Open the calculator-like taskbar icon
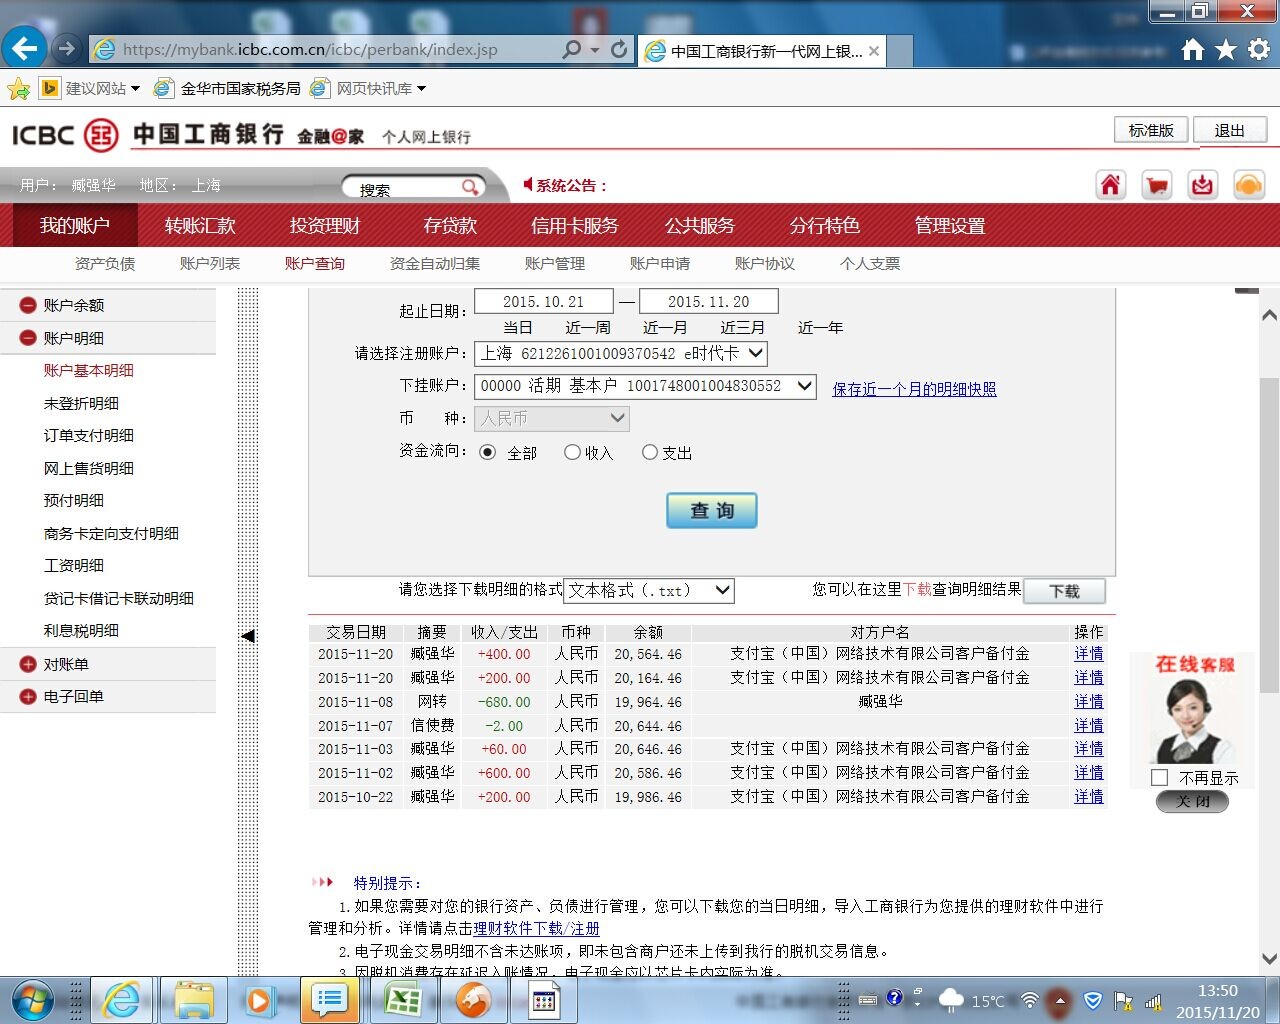The height and width of the screenshot is (1024, 1280). click(544, 1000)
